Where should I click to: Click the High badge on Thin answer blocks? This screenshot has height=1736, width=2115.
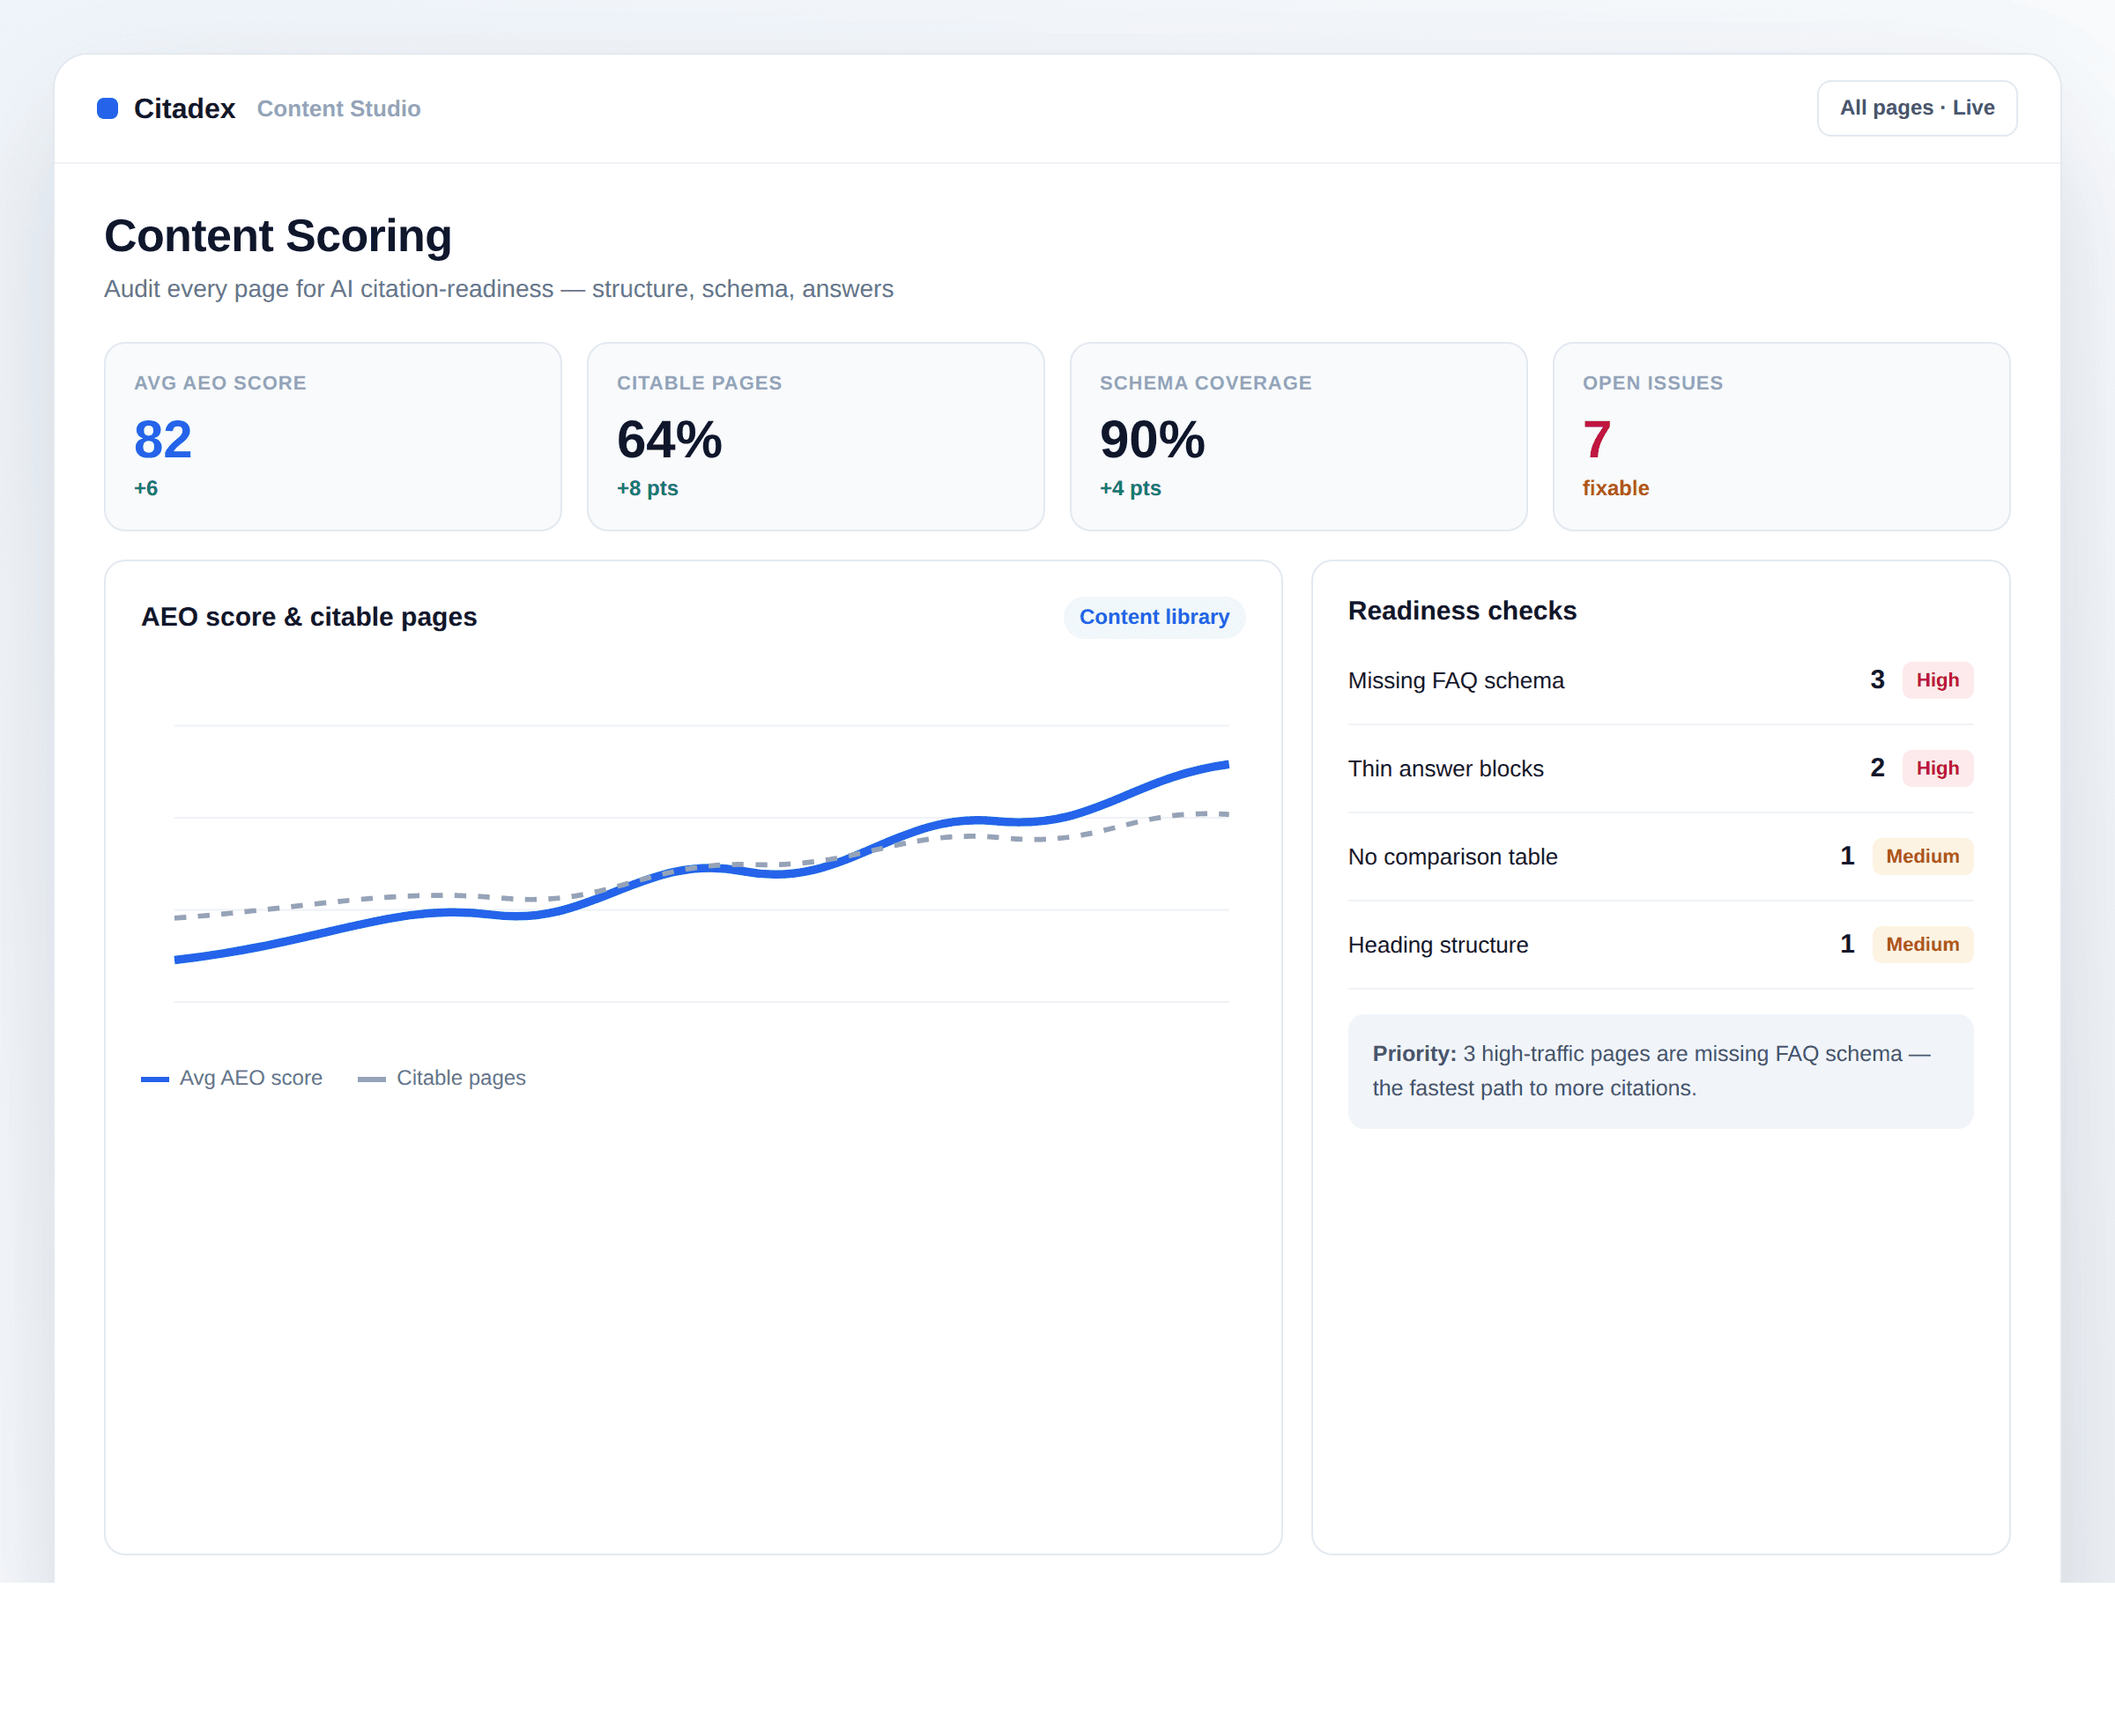coord(1937,768)
